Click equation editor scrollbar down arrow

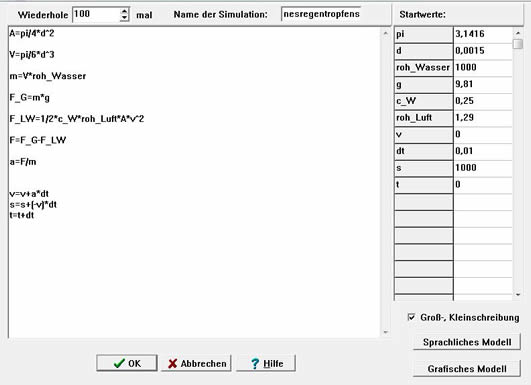(385, 332)
